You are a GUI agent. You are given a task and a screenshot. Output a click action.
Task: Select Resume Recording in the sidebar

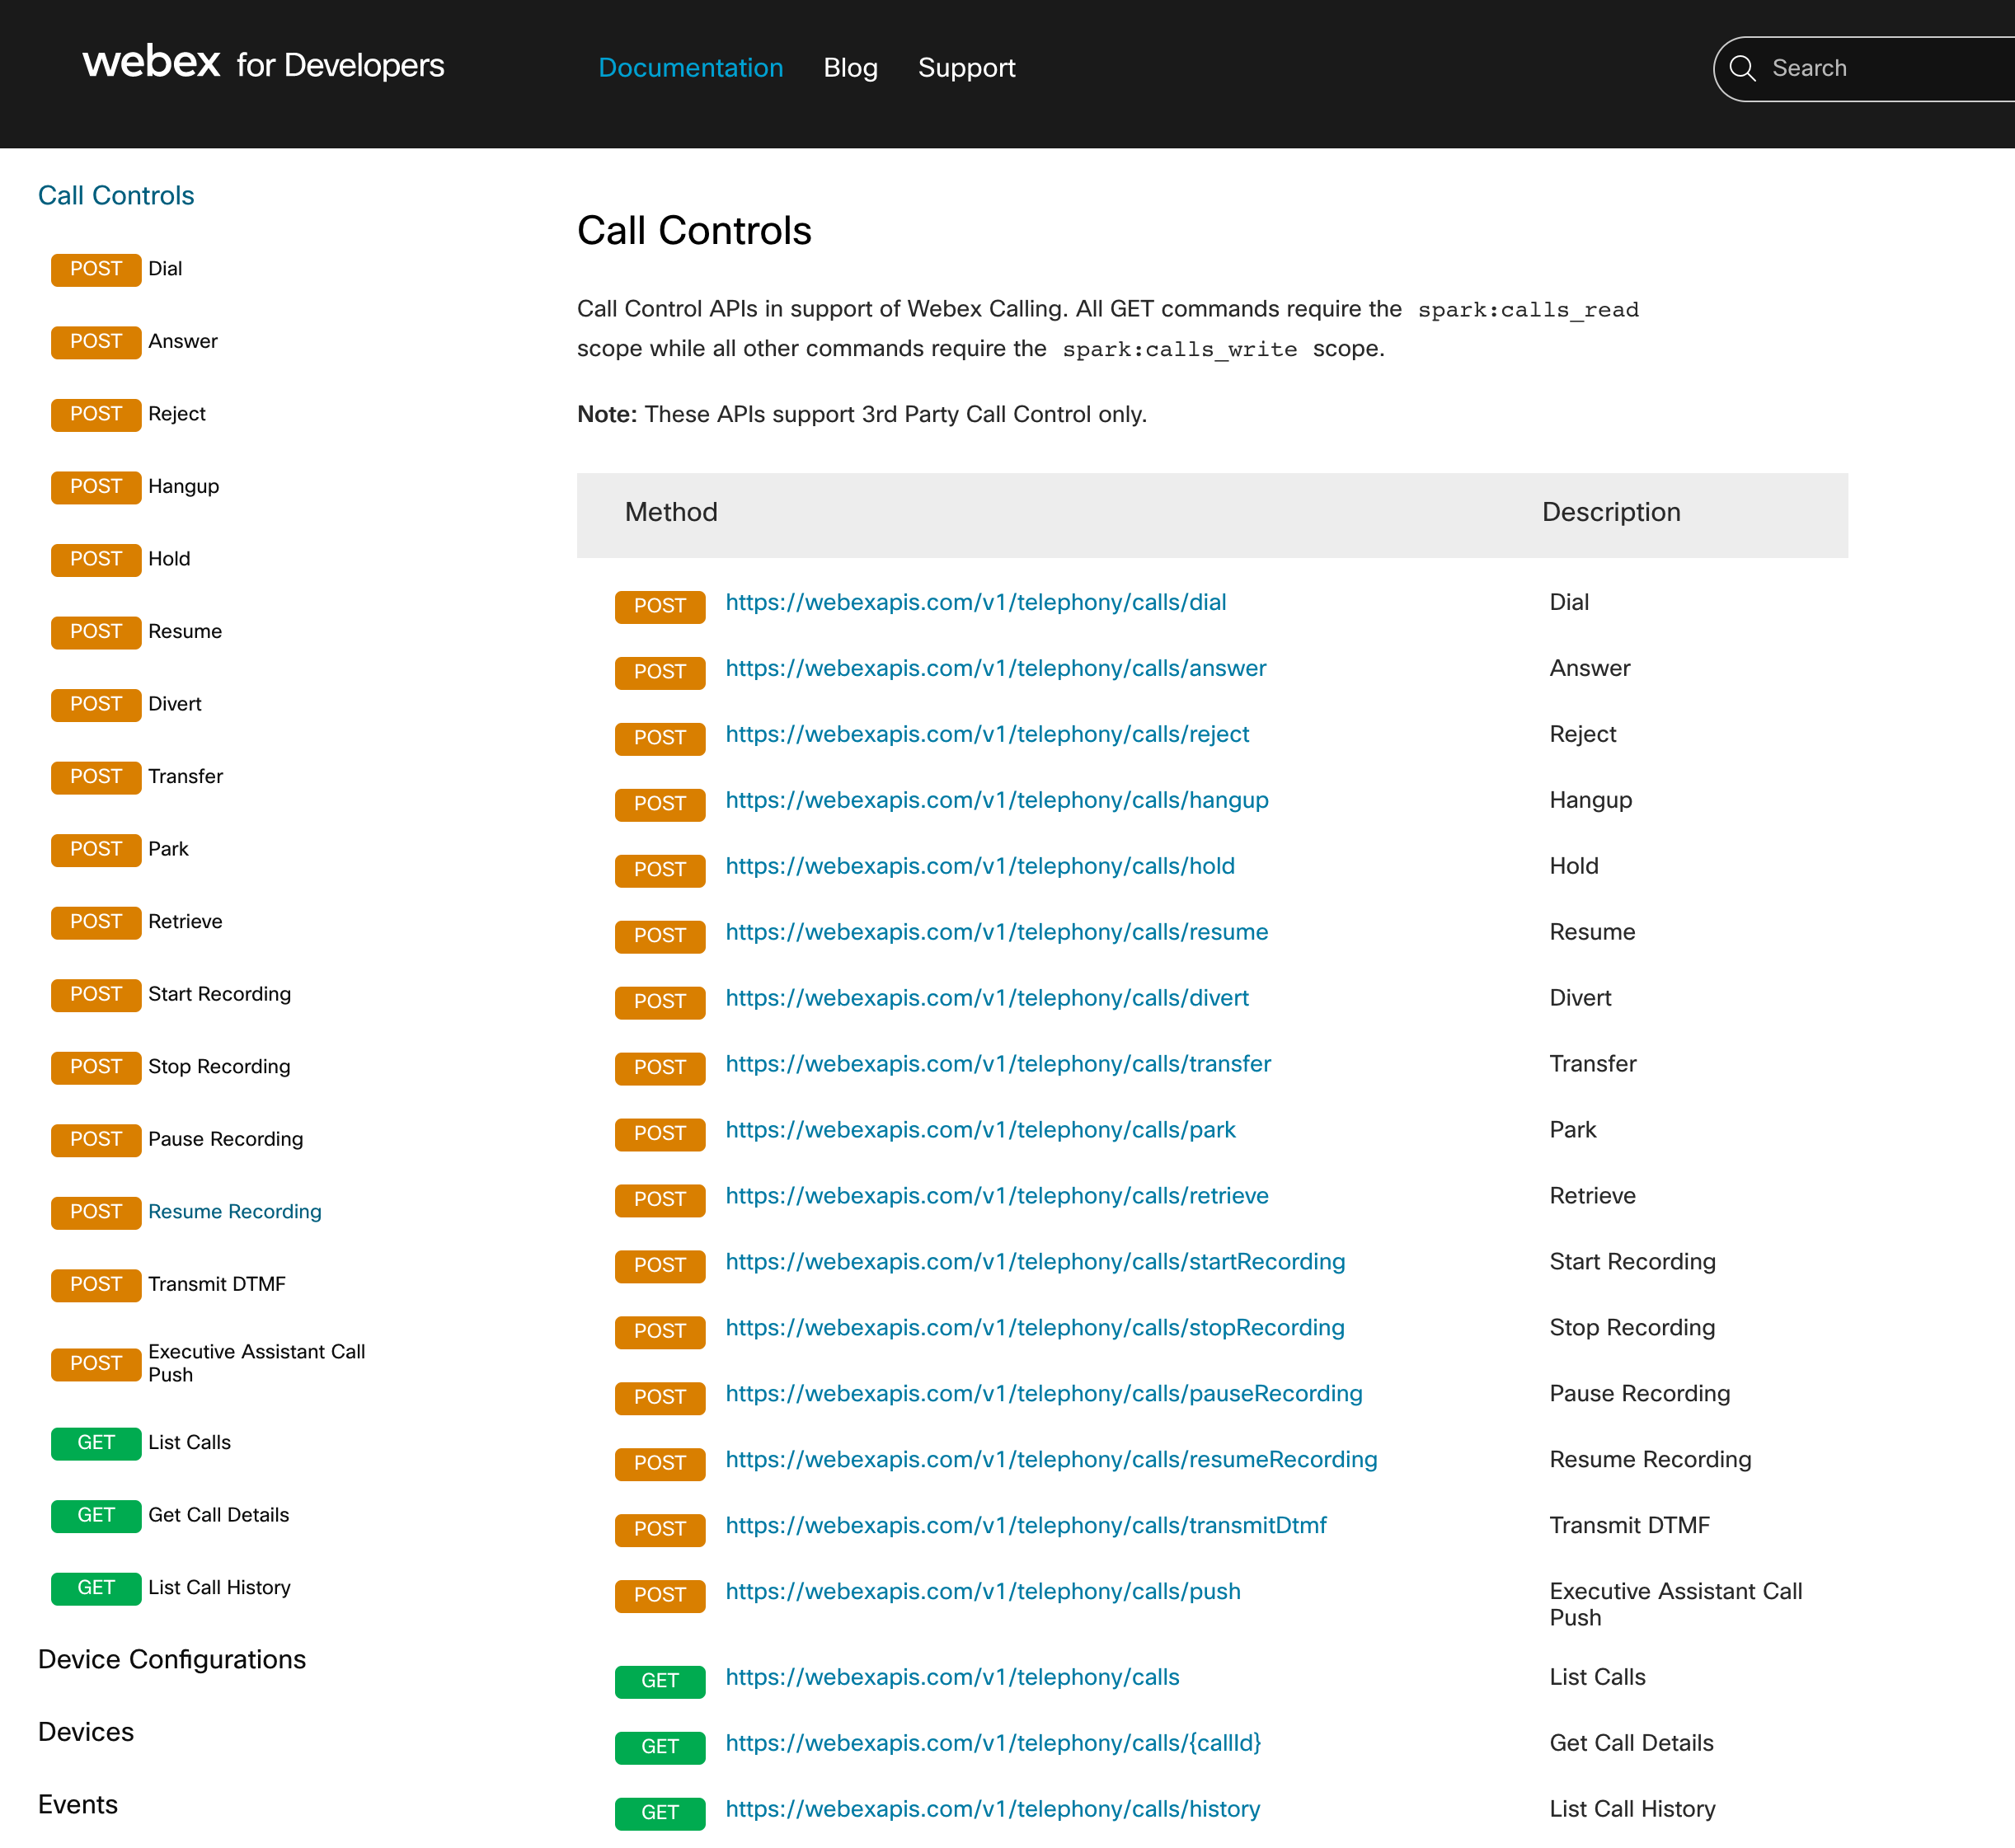click(235, 1212)
